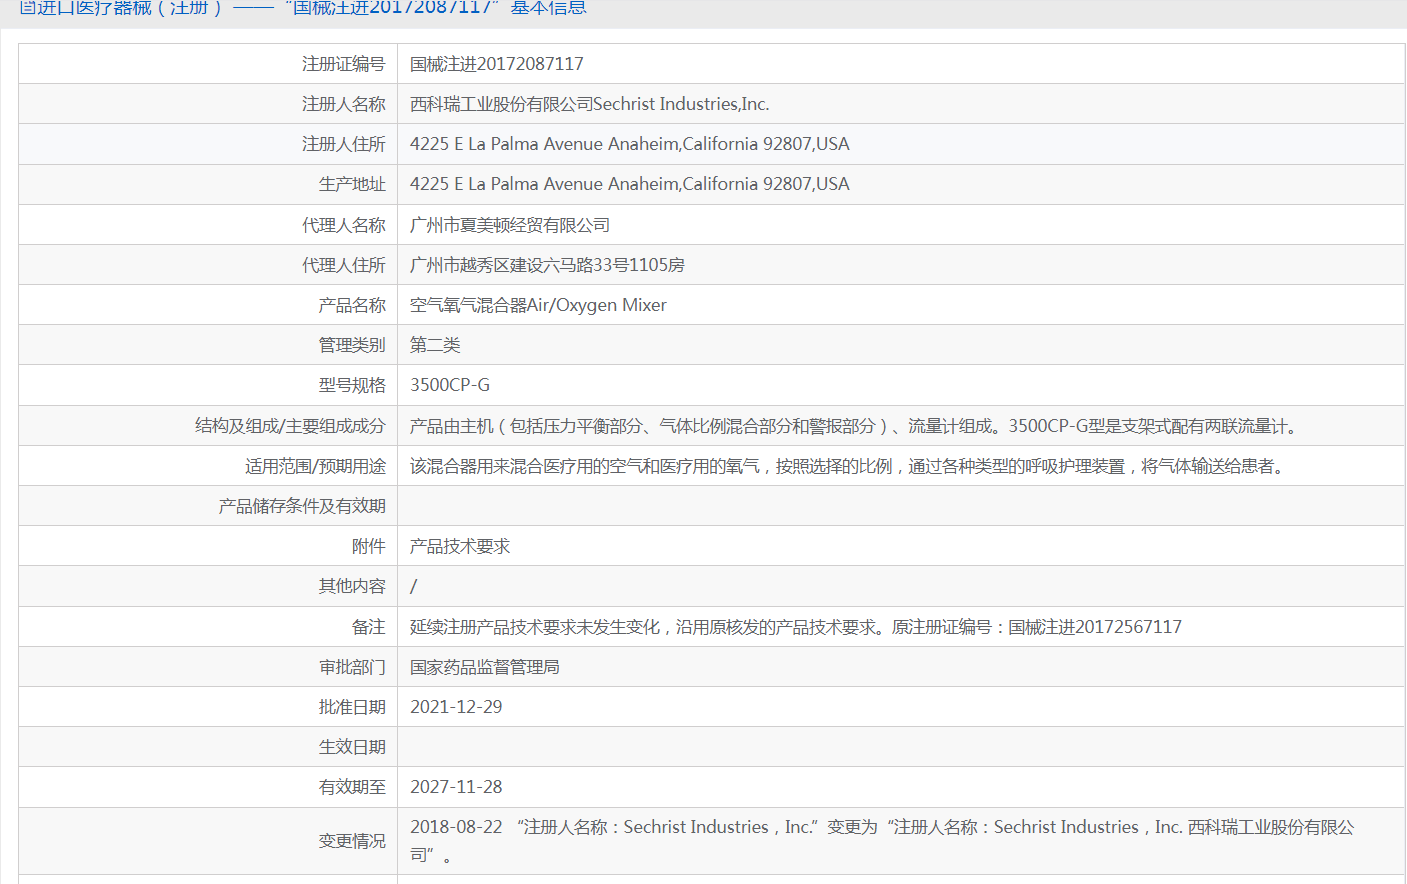The image size is (1407, 884).
Task: Click the model spec 3500CP-G value
Action: 450,385
